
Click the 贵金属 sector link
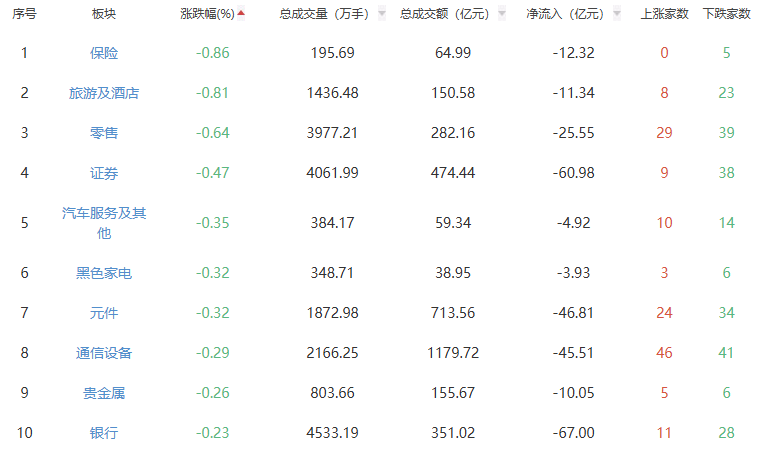click(103, 393)
